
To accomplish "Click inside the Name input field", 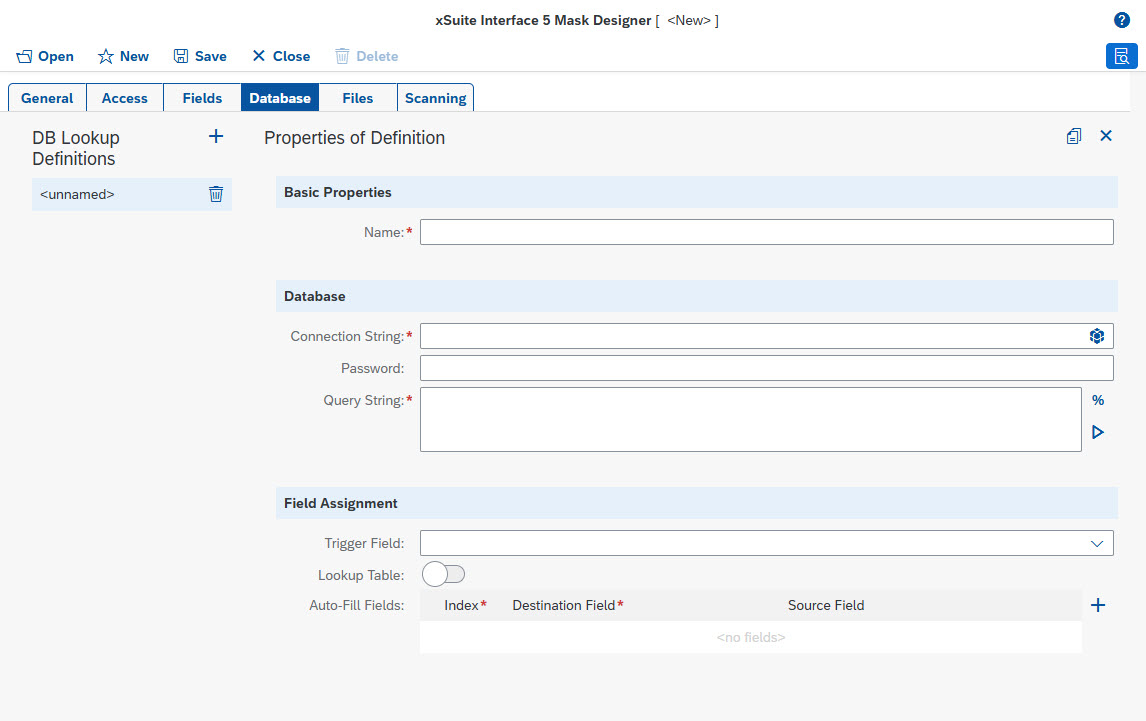I will (x=766, y=231).
